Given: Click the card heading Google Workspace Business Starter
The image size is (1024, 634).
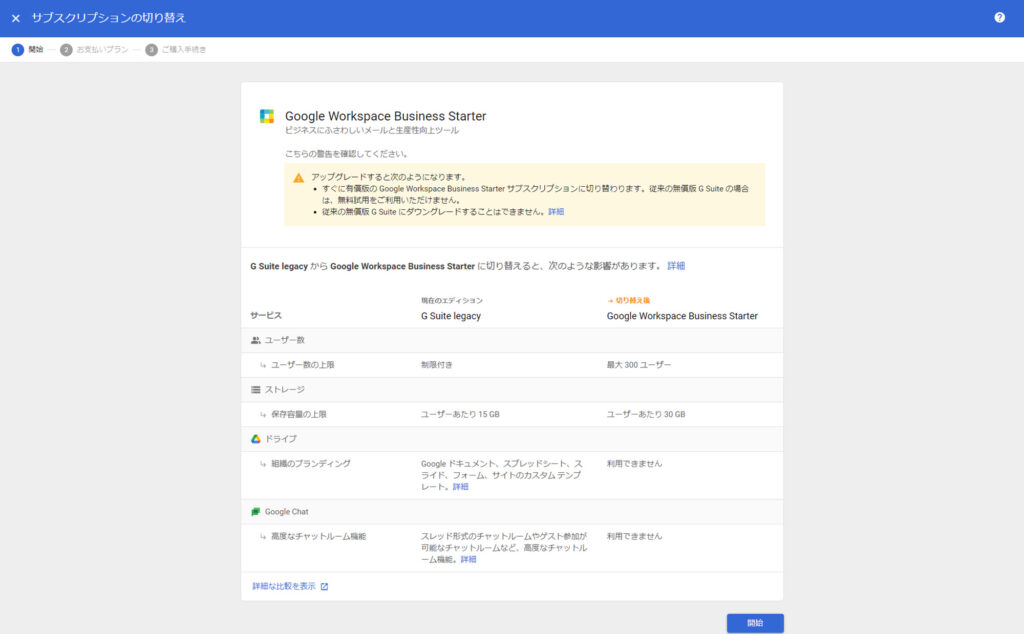Looking at the screenshot, I should 385,116.
